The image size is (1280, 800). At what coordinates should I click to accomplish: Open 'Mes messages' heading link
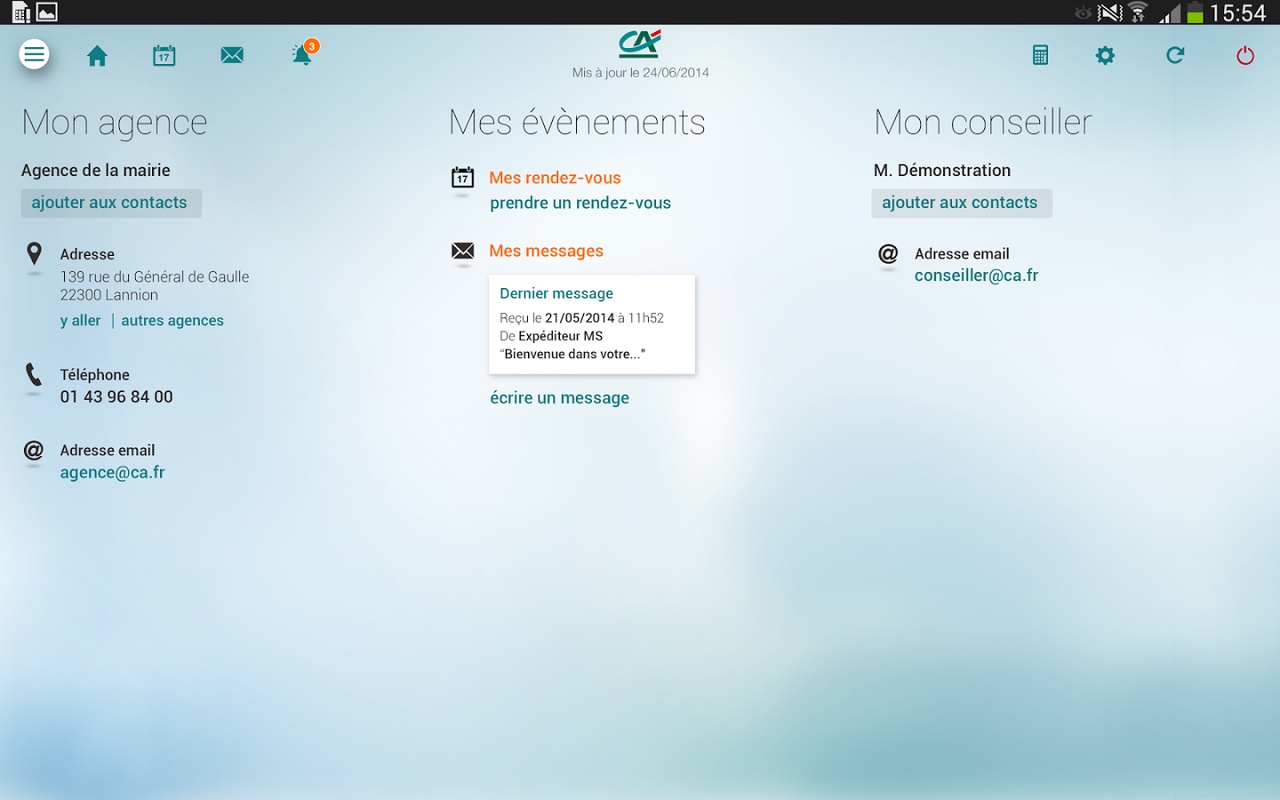[546, 251]
